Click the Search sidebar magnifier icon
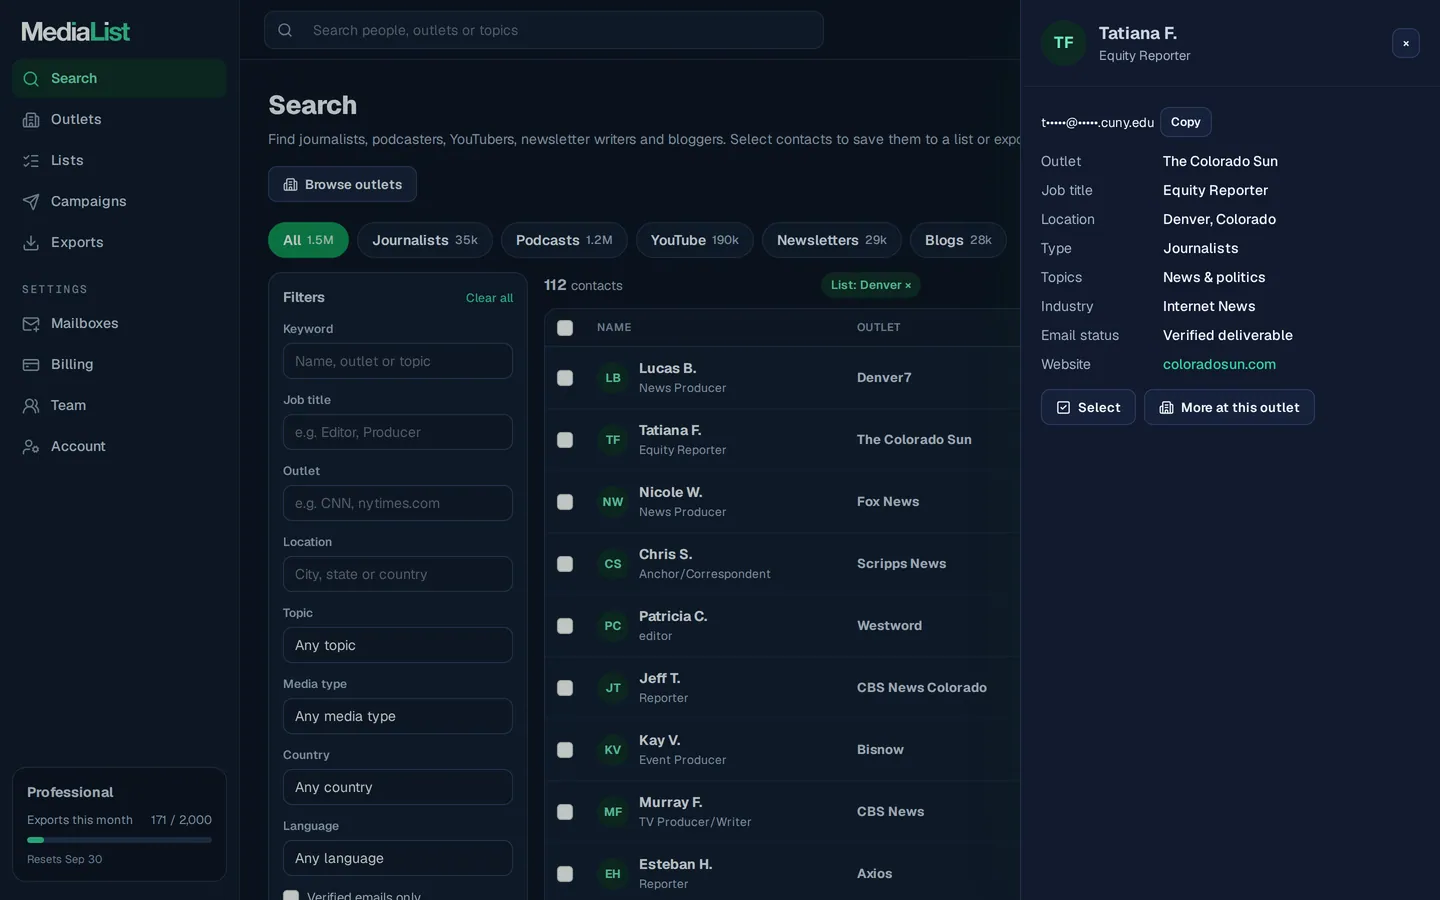The width and height of the screenshot is (1440, 900). [31, 79]
